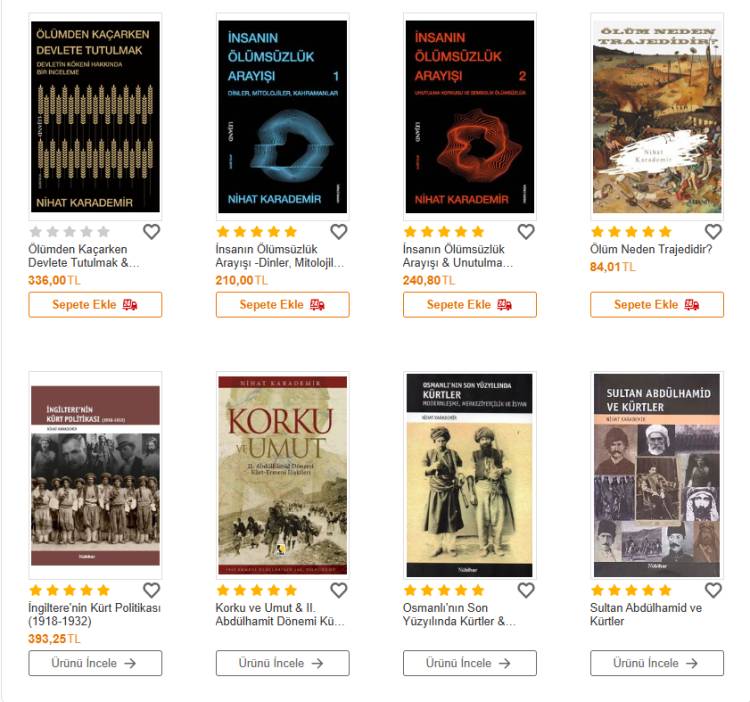The height and width of the screenshot is (702, 750).
Task: Click Ürünü İncele for Korku ve Umut
Action: point(283,663)
